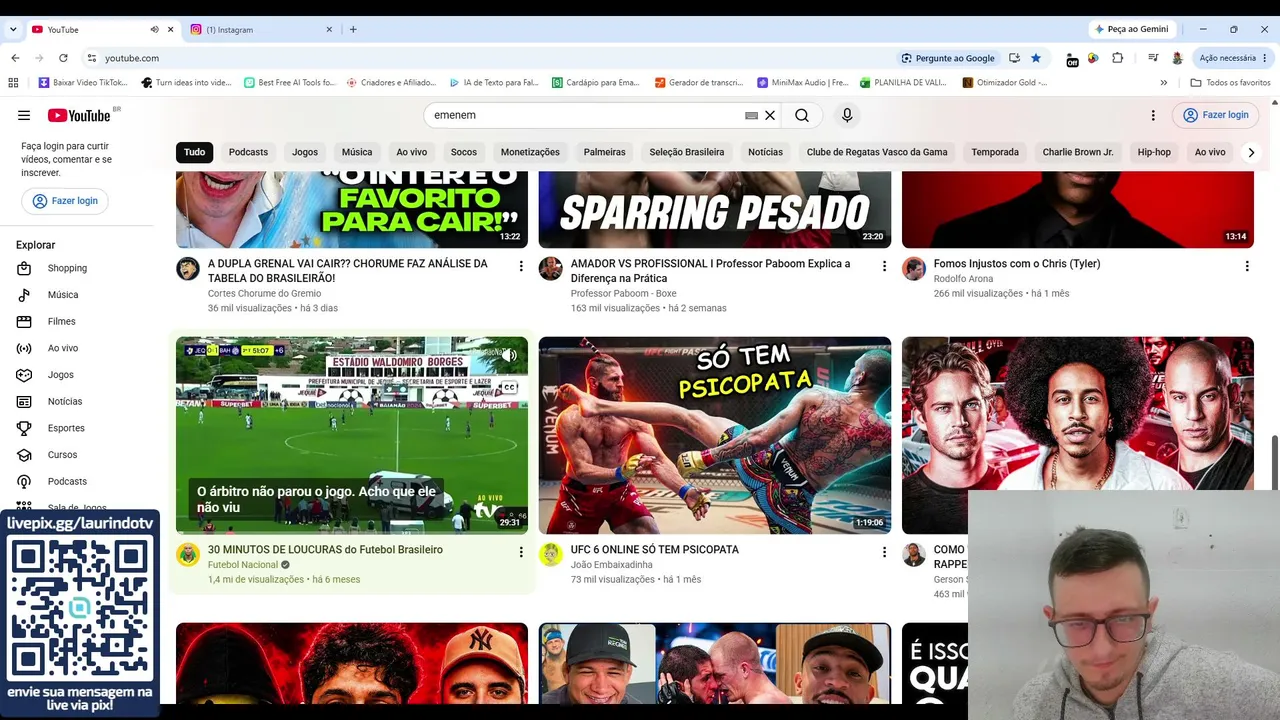
Task: Open options for Amador vs Profissional video
Action: click(x=884, y=266)
